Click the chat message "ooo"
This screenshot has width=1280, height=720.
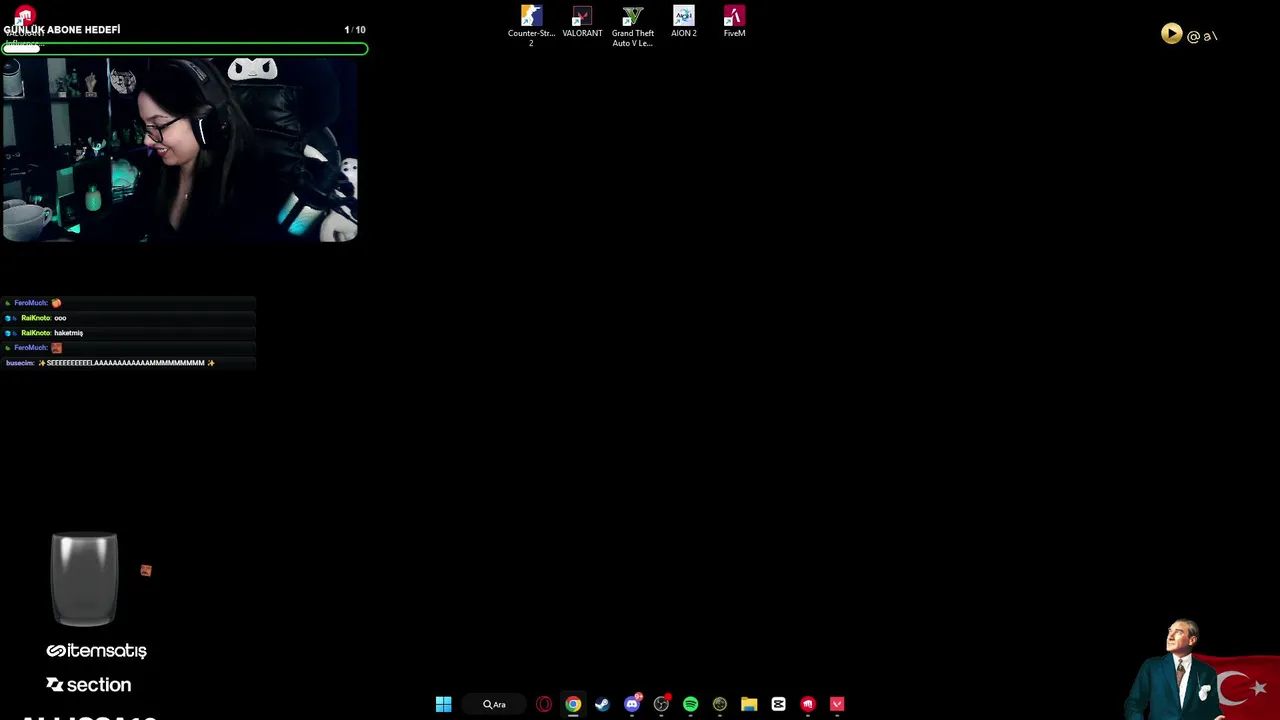(60, 318)
